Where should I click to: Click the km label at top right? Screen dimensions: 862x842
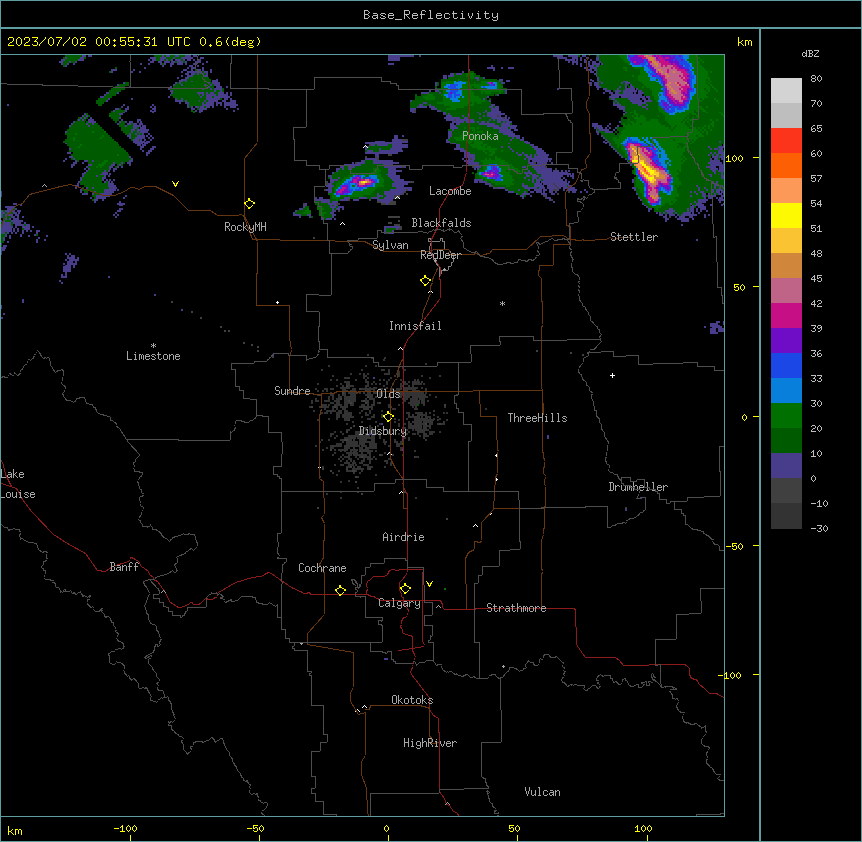tap(744, 42)
